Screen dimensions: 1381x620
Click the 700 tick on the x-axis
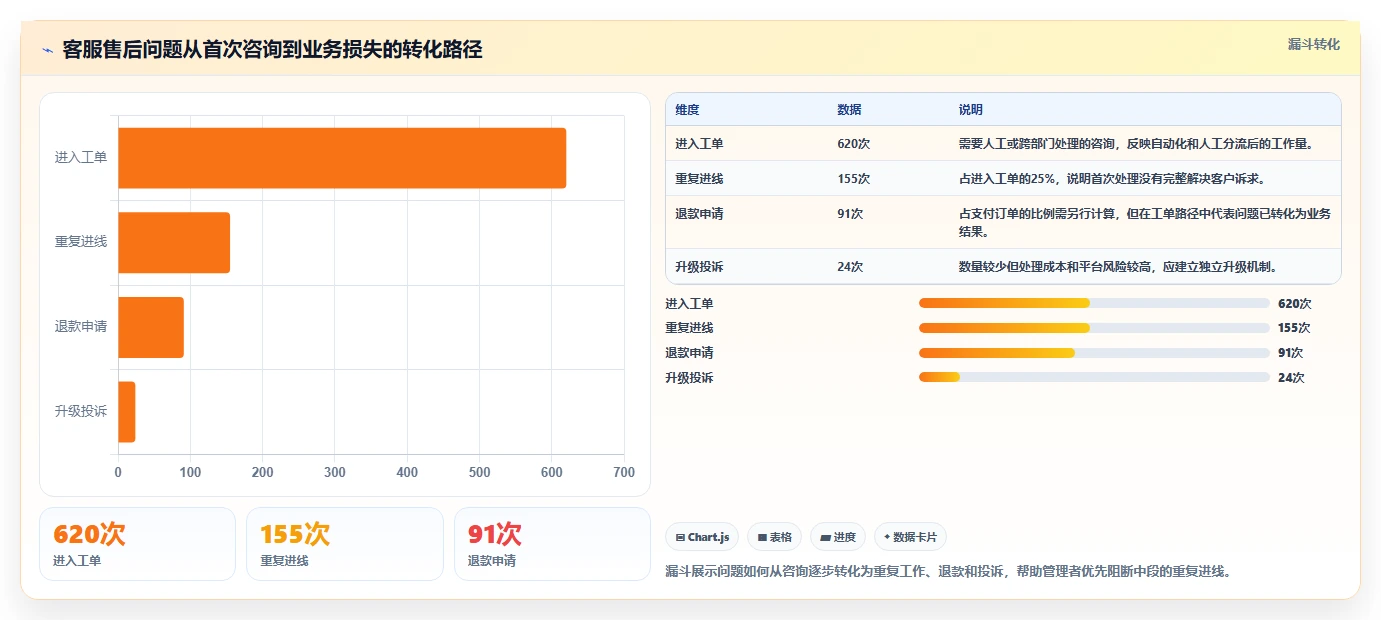click(x=624, y=472)
